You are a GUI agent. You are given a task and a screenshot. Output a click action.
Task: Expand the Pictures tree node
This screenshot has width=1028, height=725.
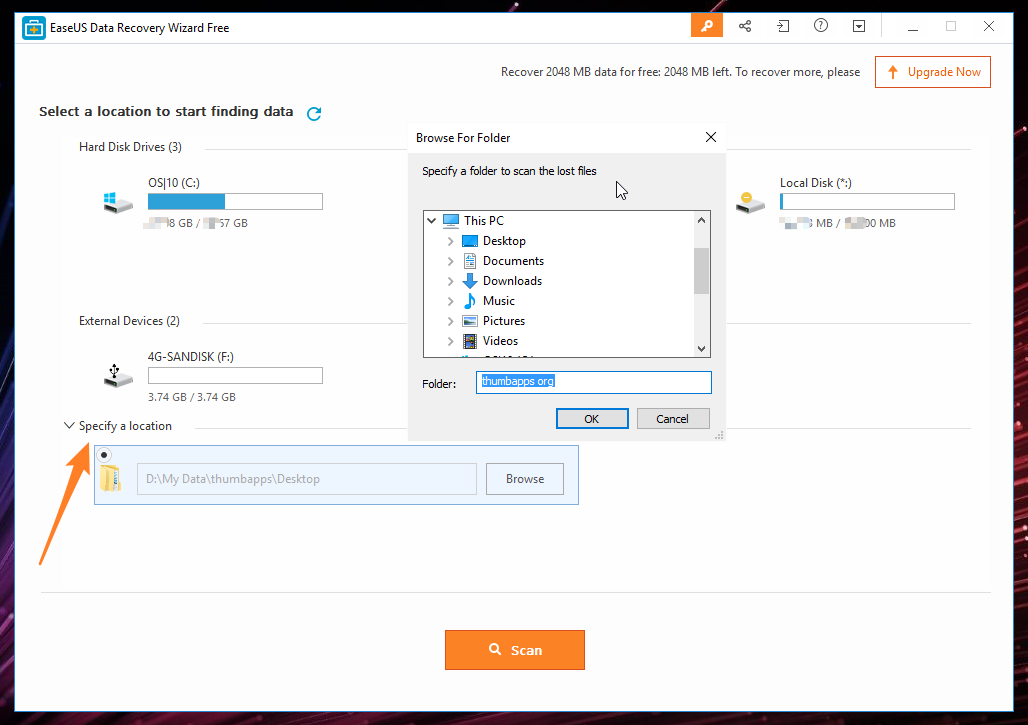(450, 321)
